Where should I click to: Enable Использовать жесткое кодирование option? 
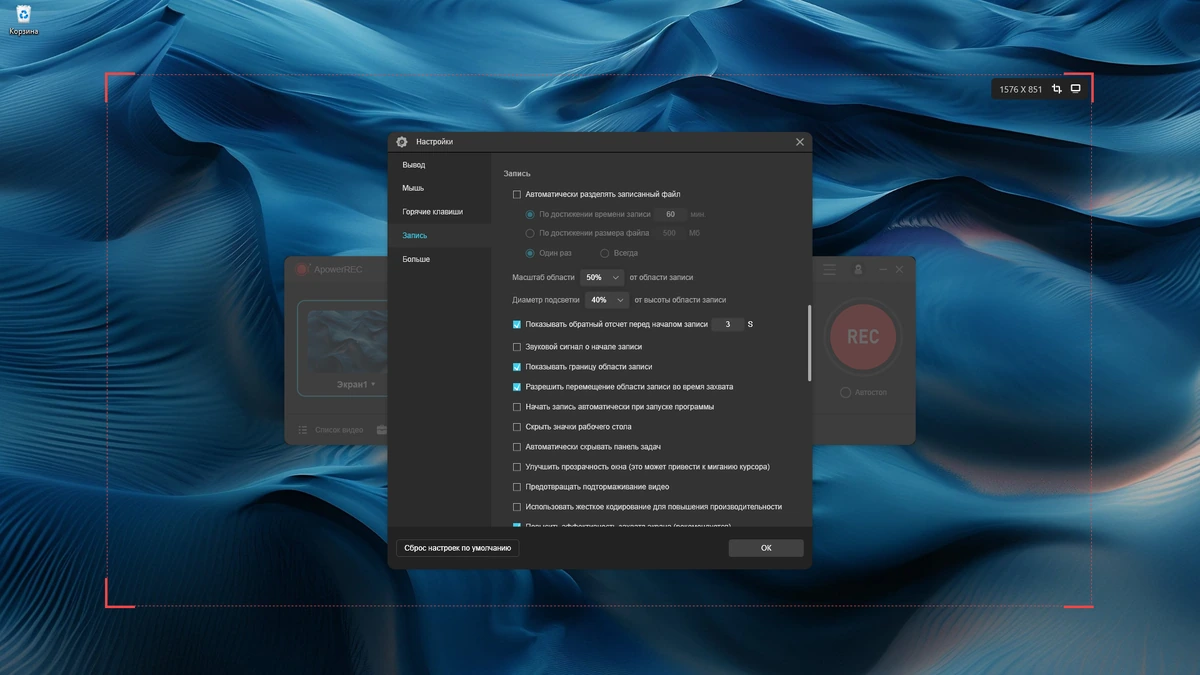click(517, 507)
